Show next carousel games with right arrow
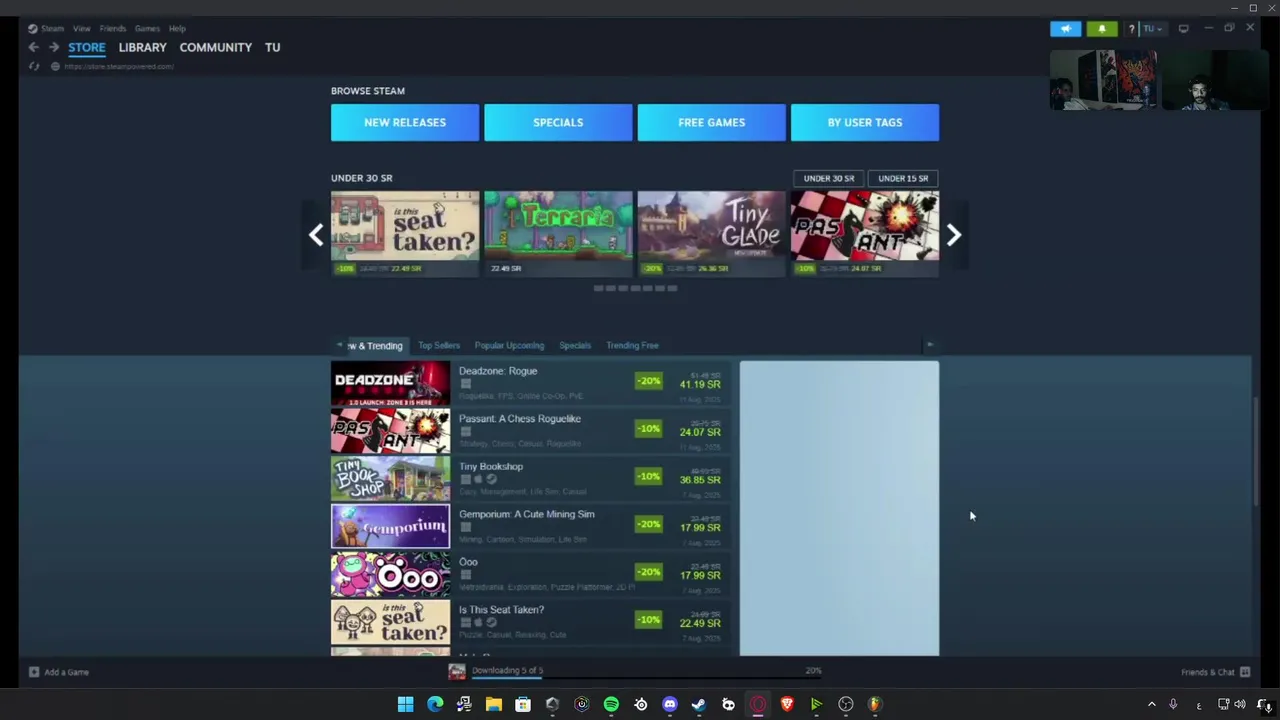 click(x=953, y=235)
